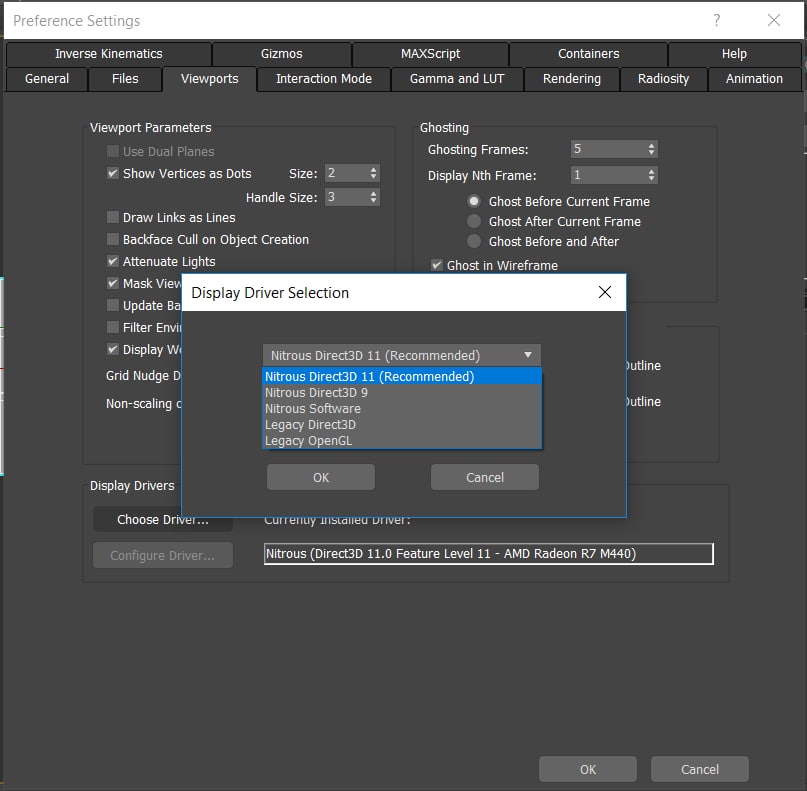
Task: Click the Display Nth Frame field
Action: [609, 175]
